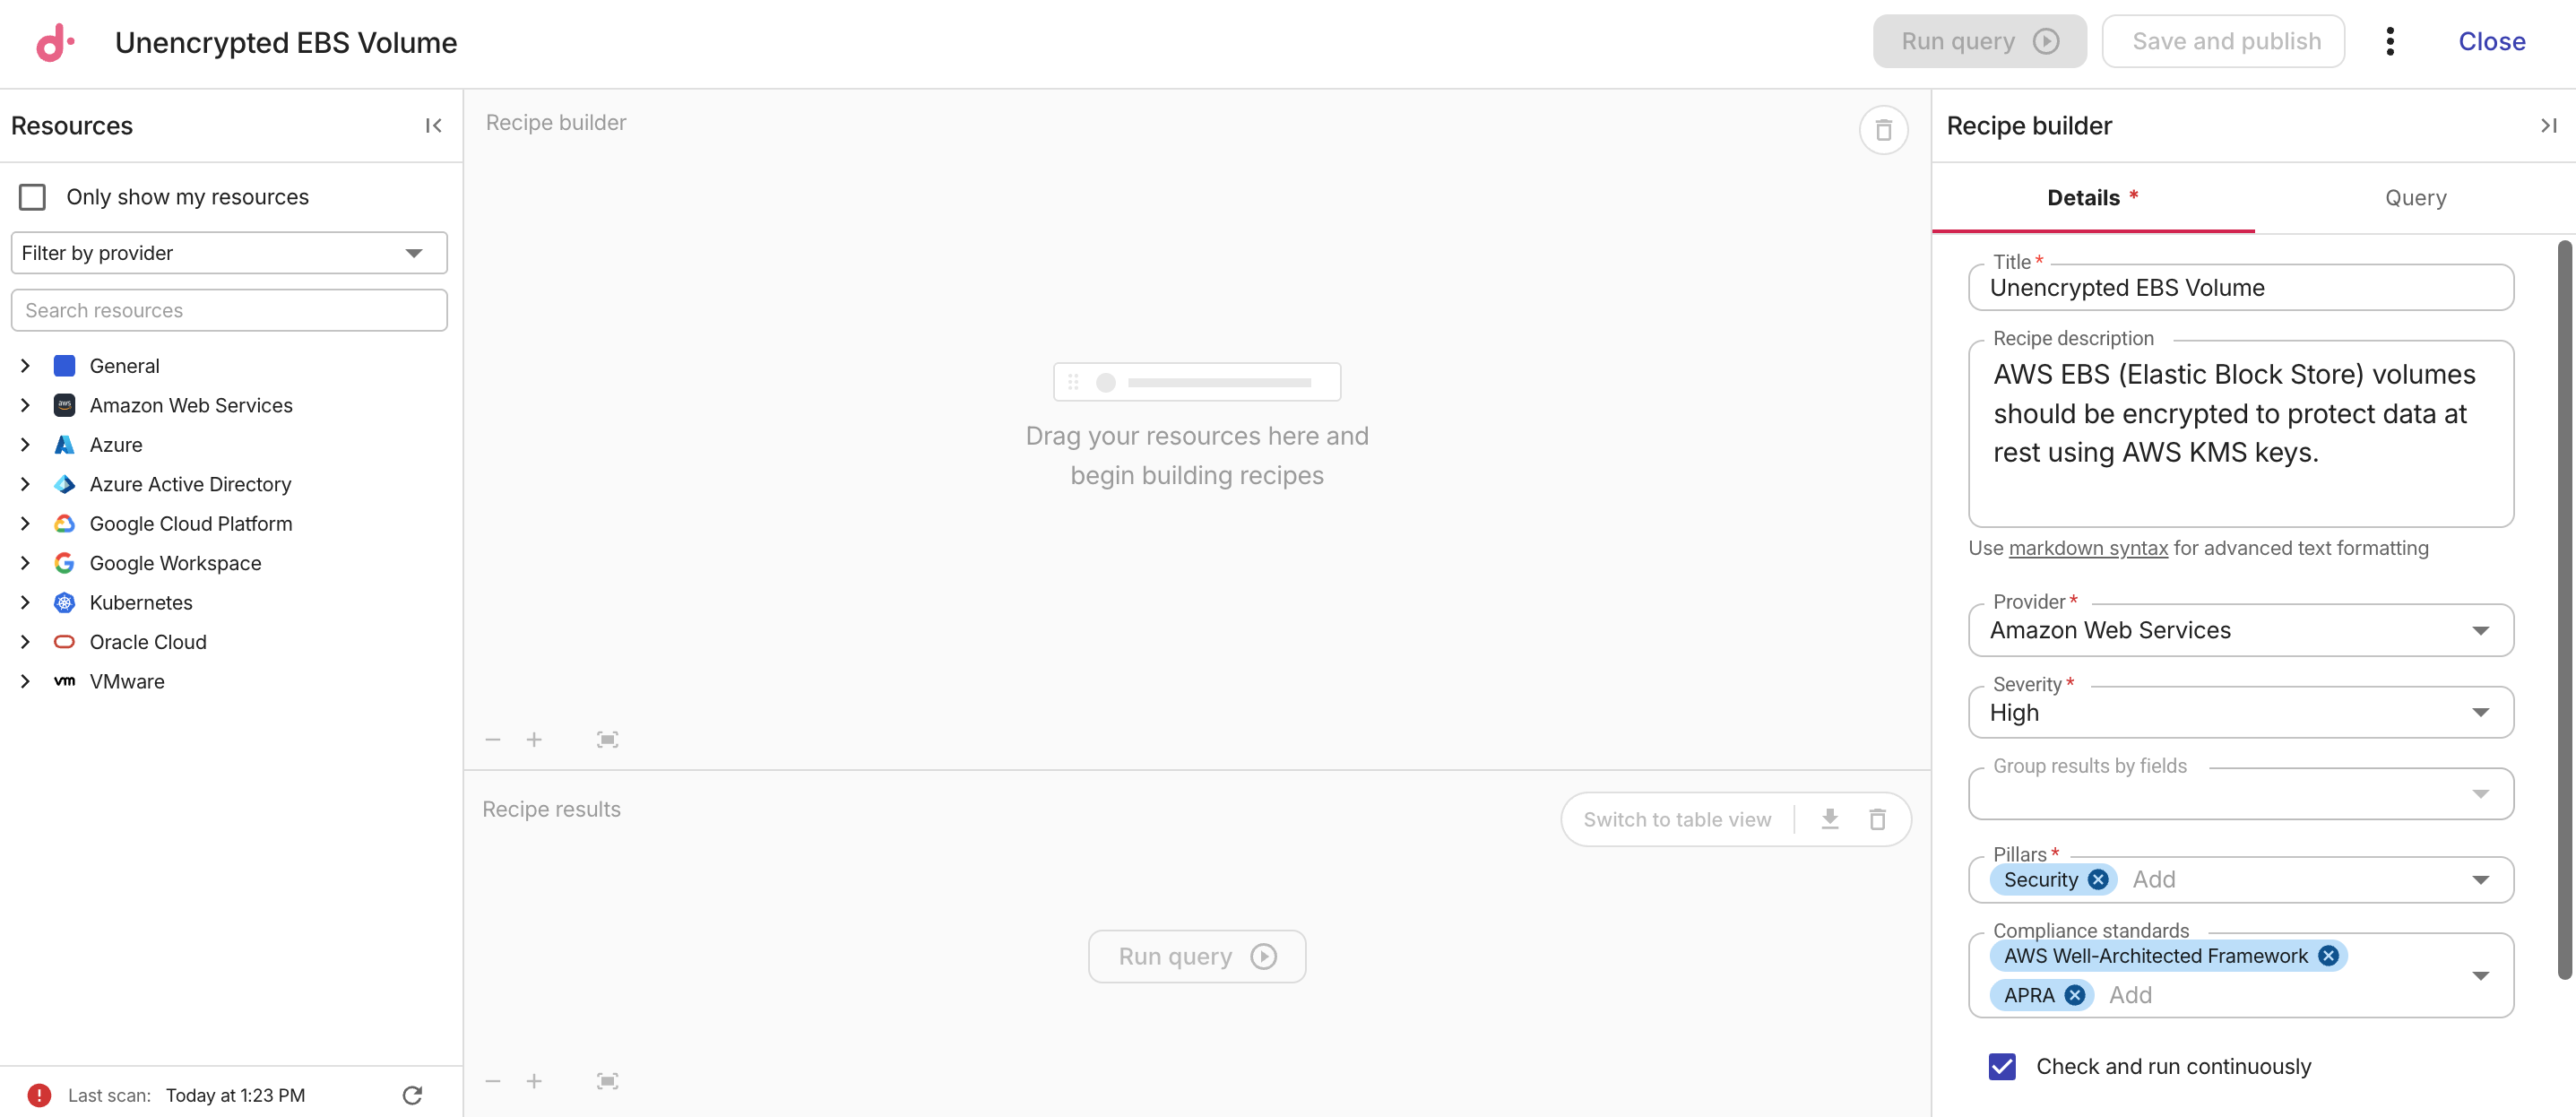Select the Oracle Cloud tree row
This screenshot has width=2576, height=1117.
tap(231, 642)
